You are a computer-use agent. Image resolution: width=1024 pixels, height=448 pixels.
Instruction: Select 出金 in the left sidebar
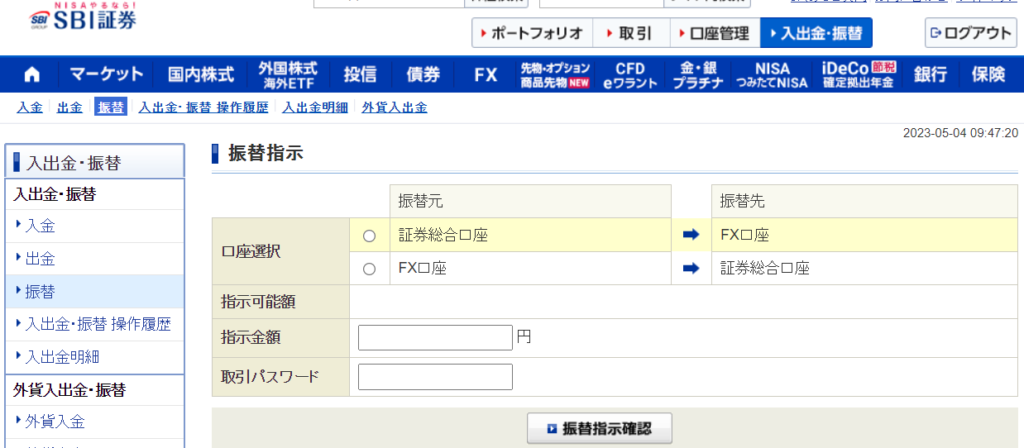point(40,259)
